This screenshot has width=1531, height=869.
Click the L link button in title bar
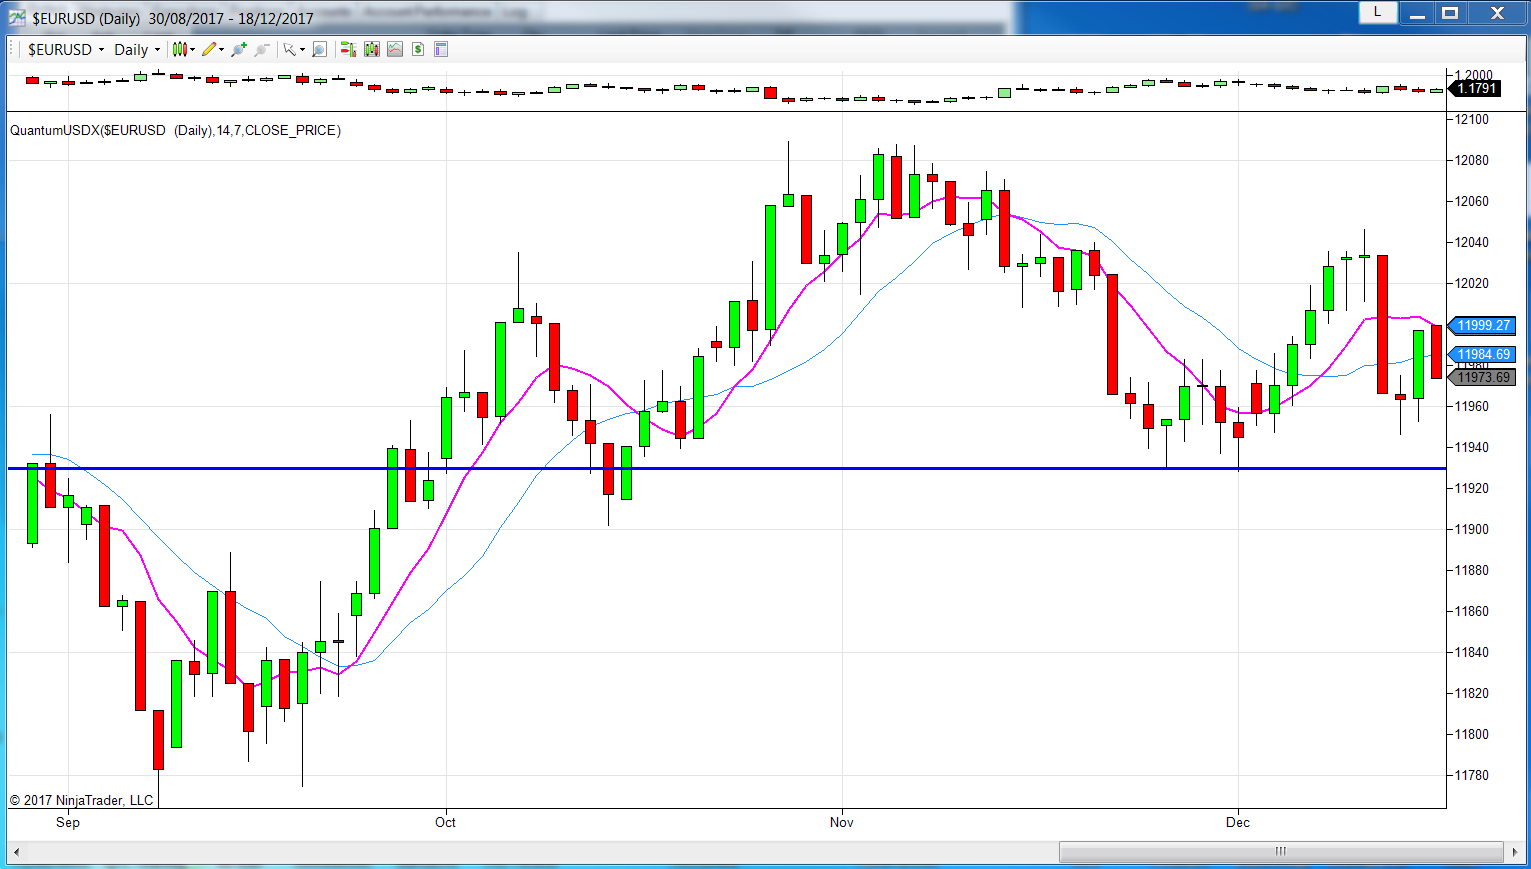[x=1377, y=12]
